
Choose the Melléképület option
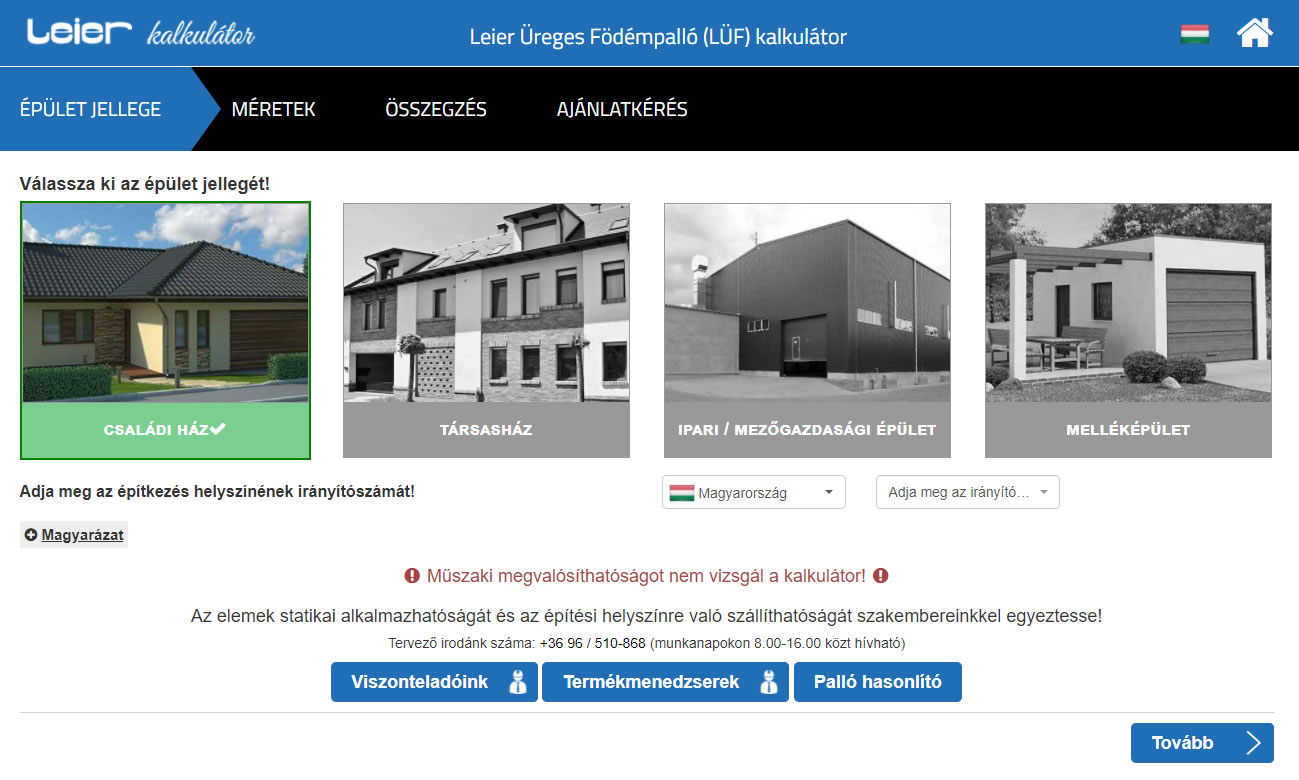click(1128, 331)
